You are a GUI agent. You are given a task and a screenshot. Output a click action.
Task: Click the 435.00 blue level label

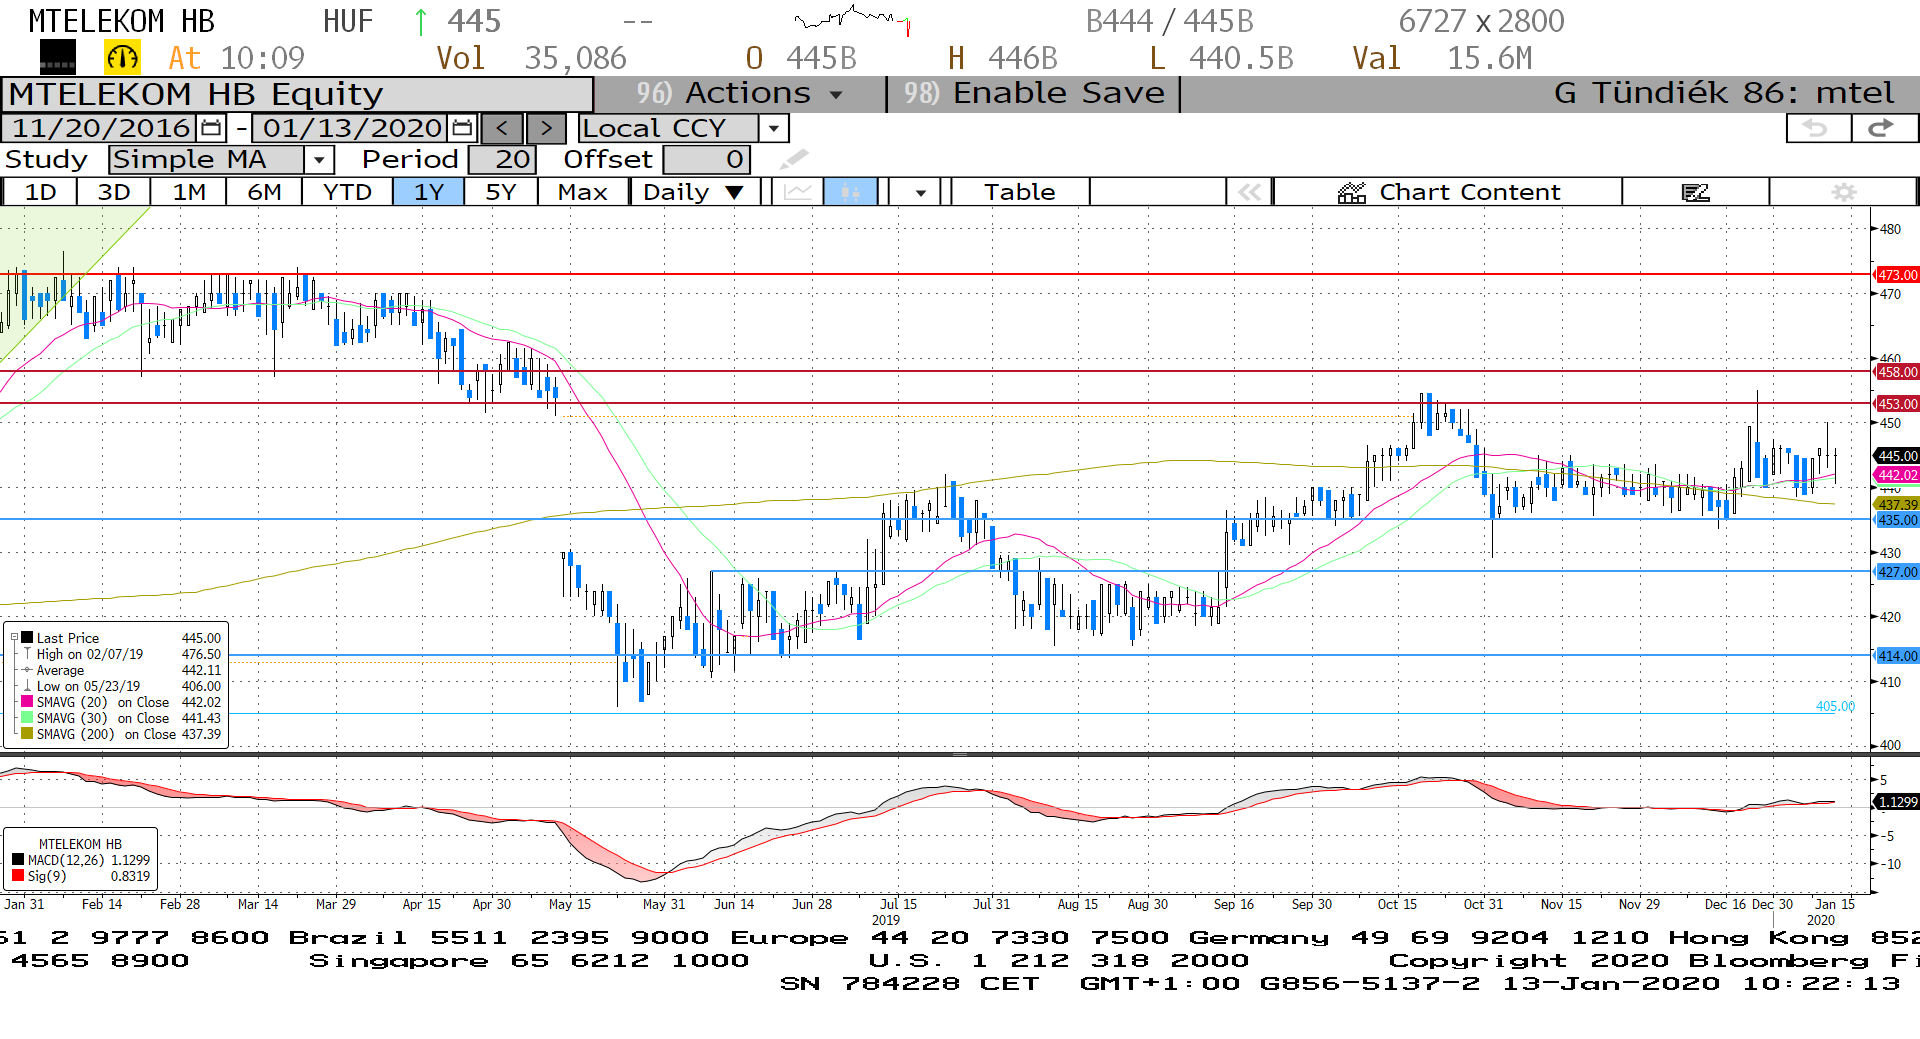1897,520
